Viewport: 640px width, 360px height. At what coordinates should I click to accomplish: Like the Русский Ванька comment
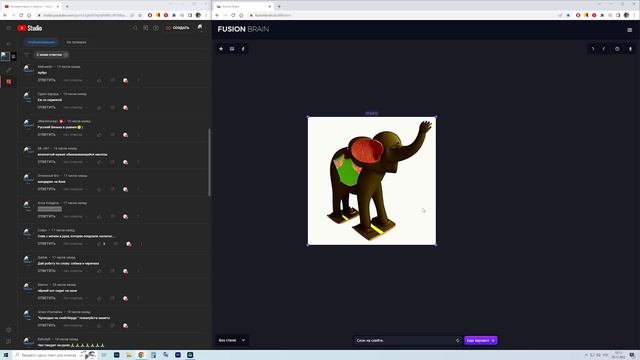coord(99,135)
